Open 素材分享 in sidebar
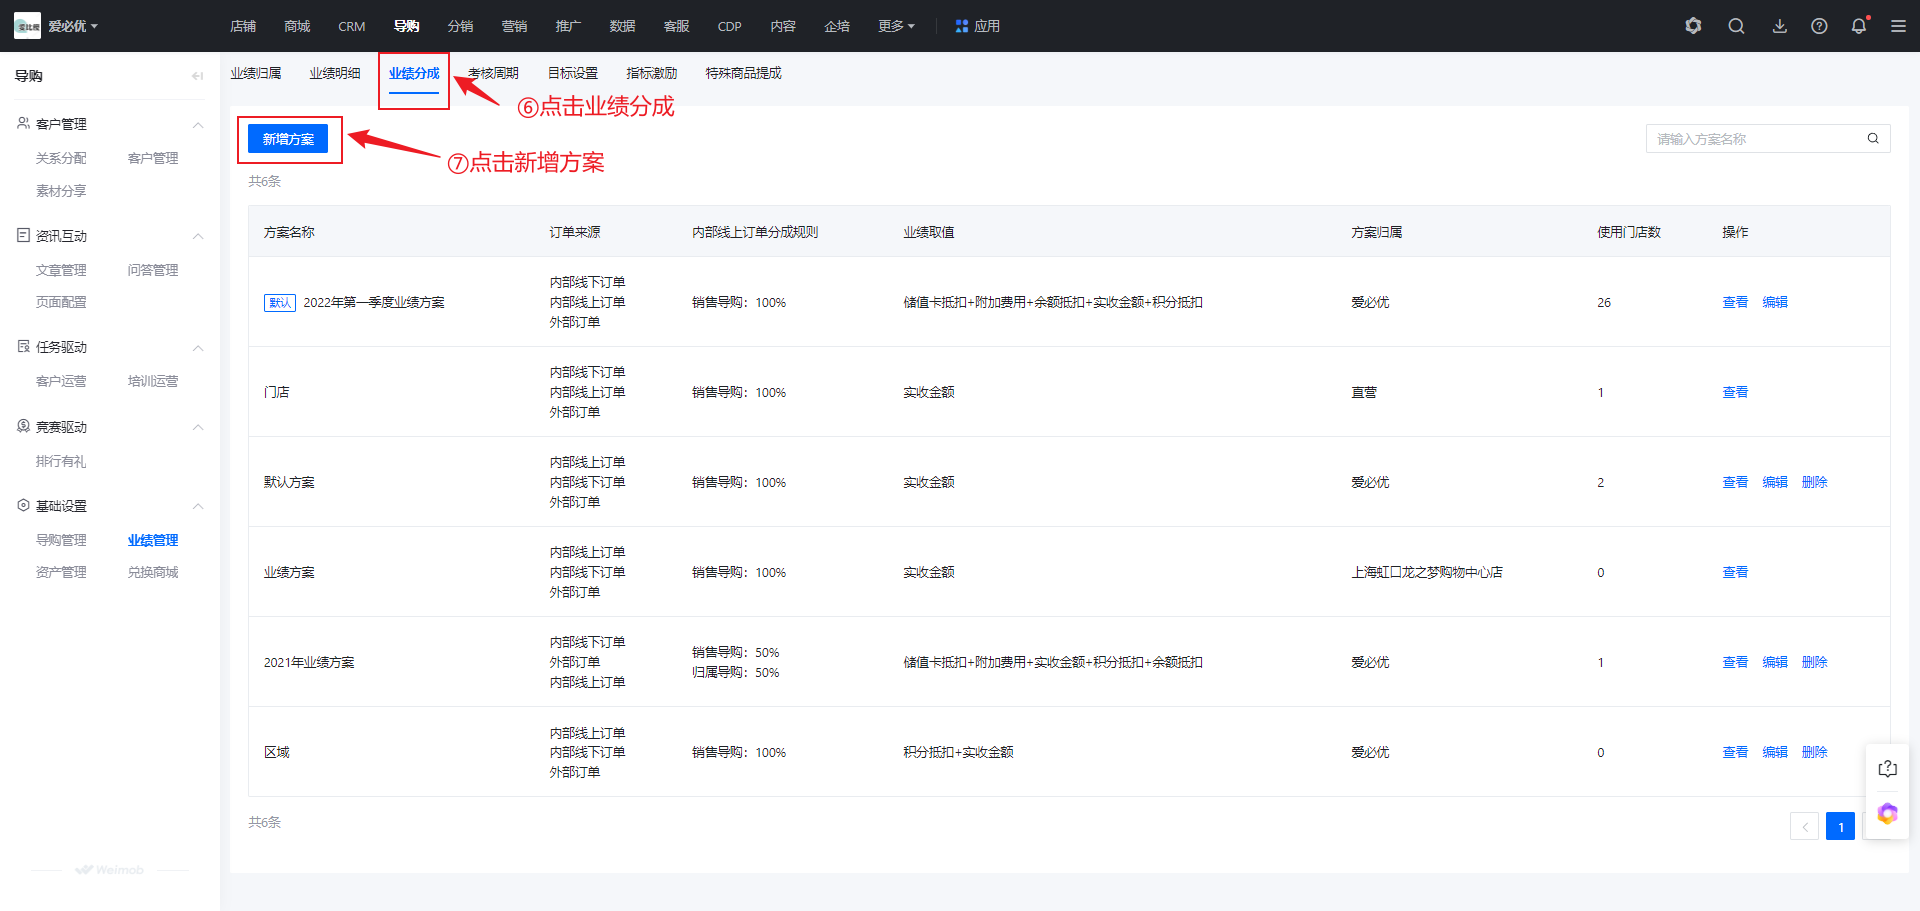 click(61, 191)
